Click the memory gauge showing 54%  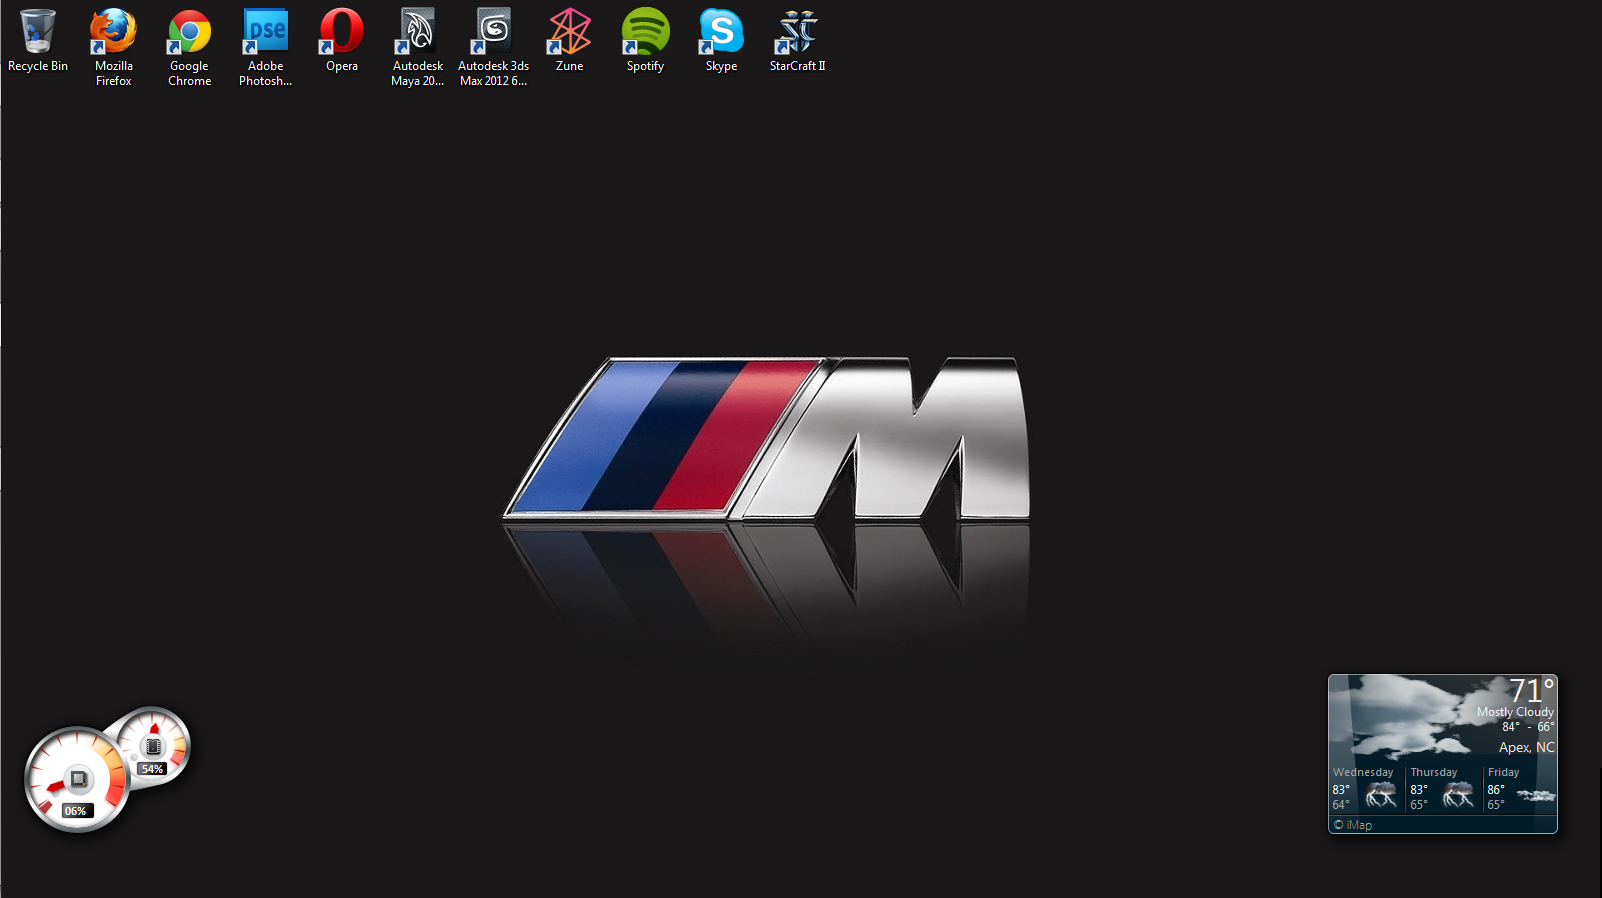pos(153,746)
